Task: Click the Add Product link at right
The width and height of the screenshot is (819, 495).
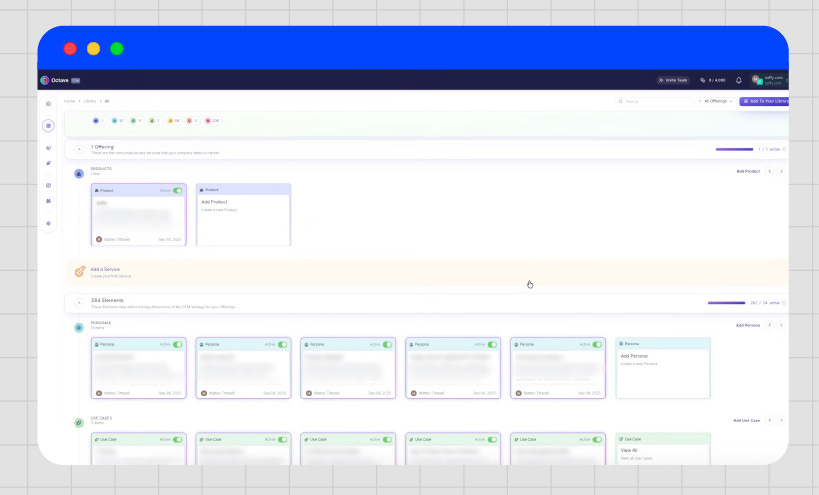Action: click(x=748, y=171)
